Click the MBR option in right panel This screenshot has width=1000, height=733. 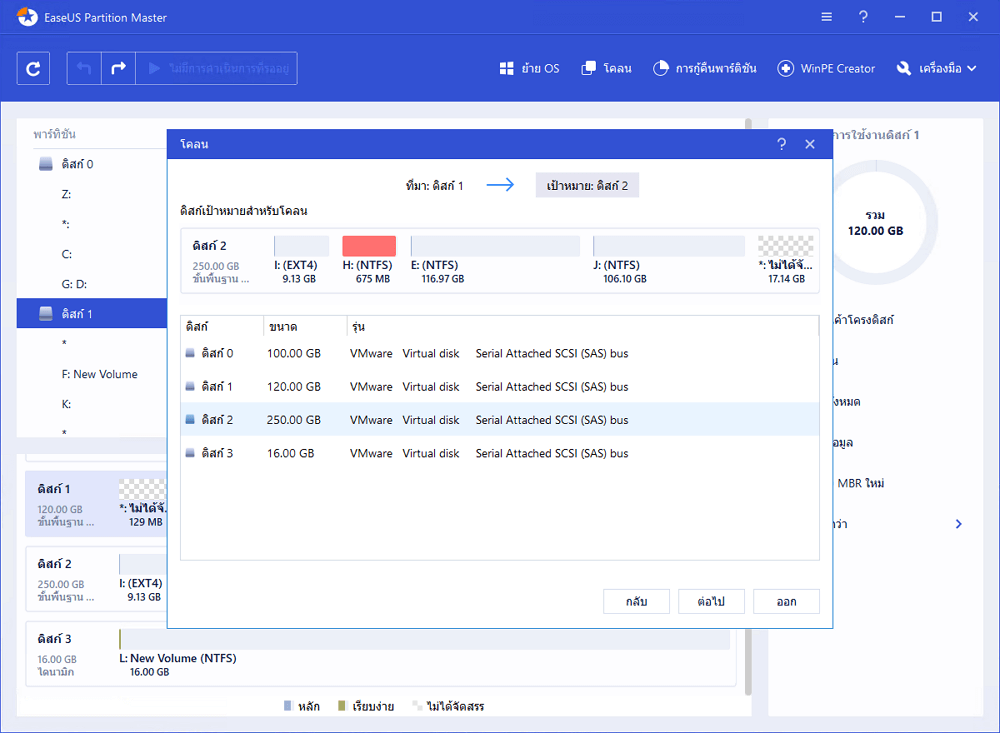click(x=860, y=483)
